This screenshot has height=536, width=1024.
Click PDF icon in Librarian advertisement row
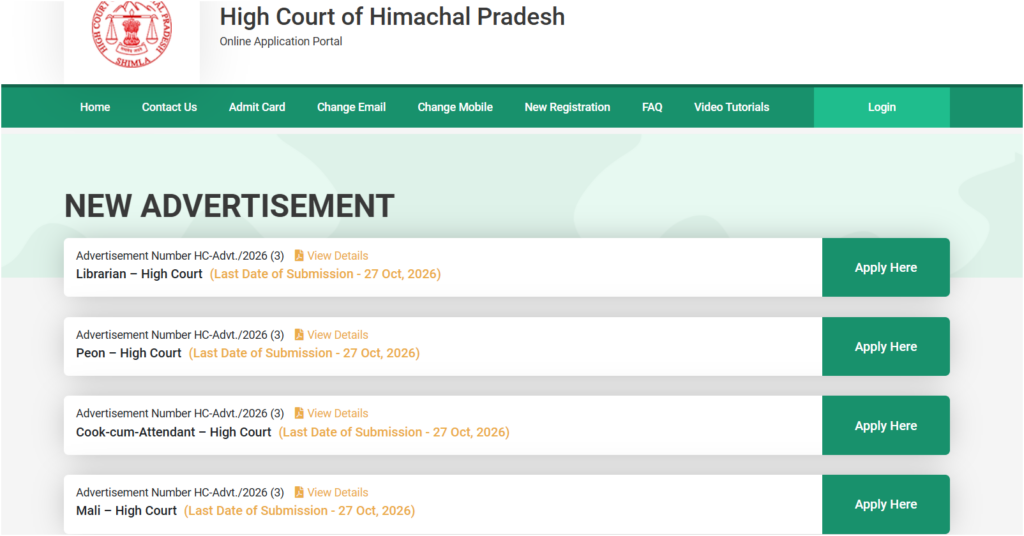299,255
